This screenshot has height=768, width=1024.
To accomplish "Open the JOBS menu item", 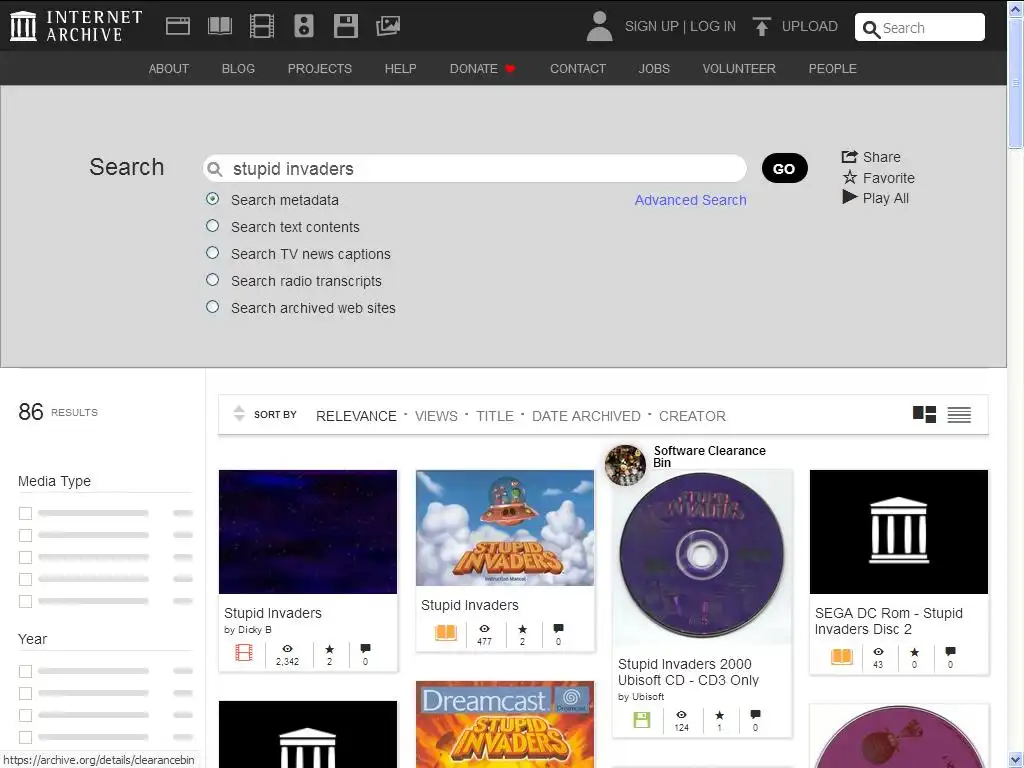I will tap(654, 69).
